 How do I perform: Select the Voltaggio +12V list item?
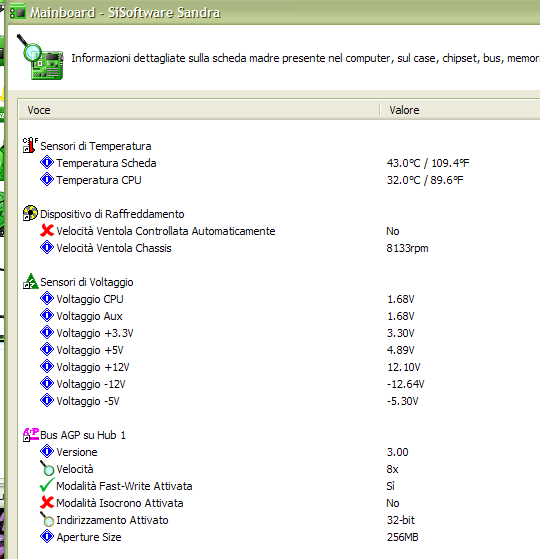[x=279, y=367]
